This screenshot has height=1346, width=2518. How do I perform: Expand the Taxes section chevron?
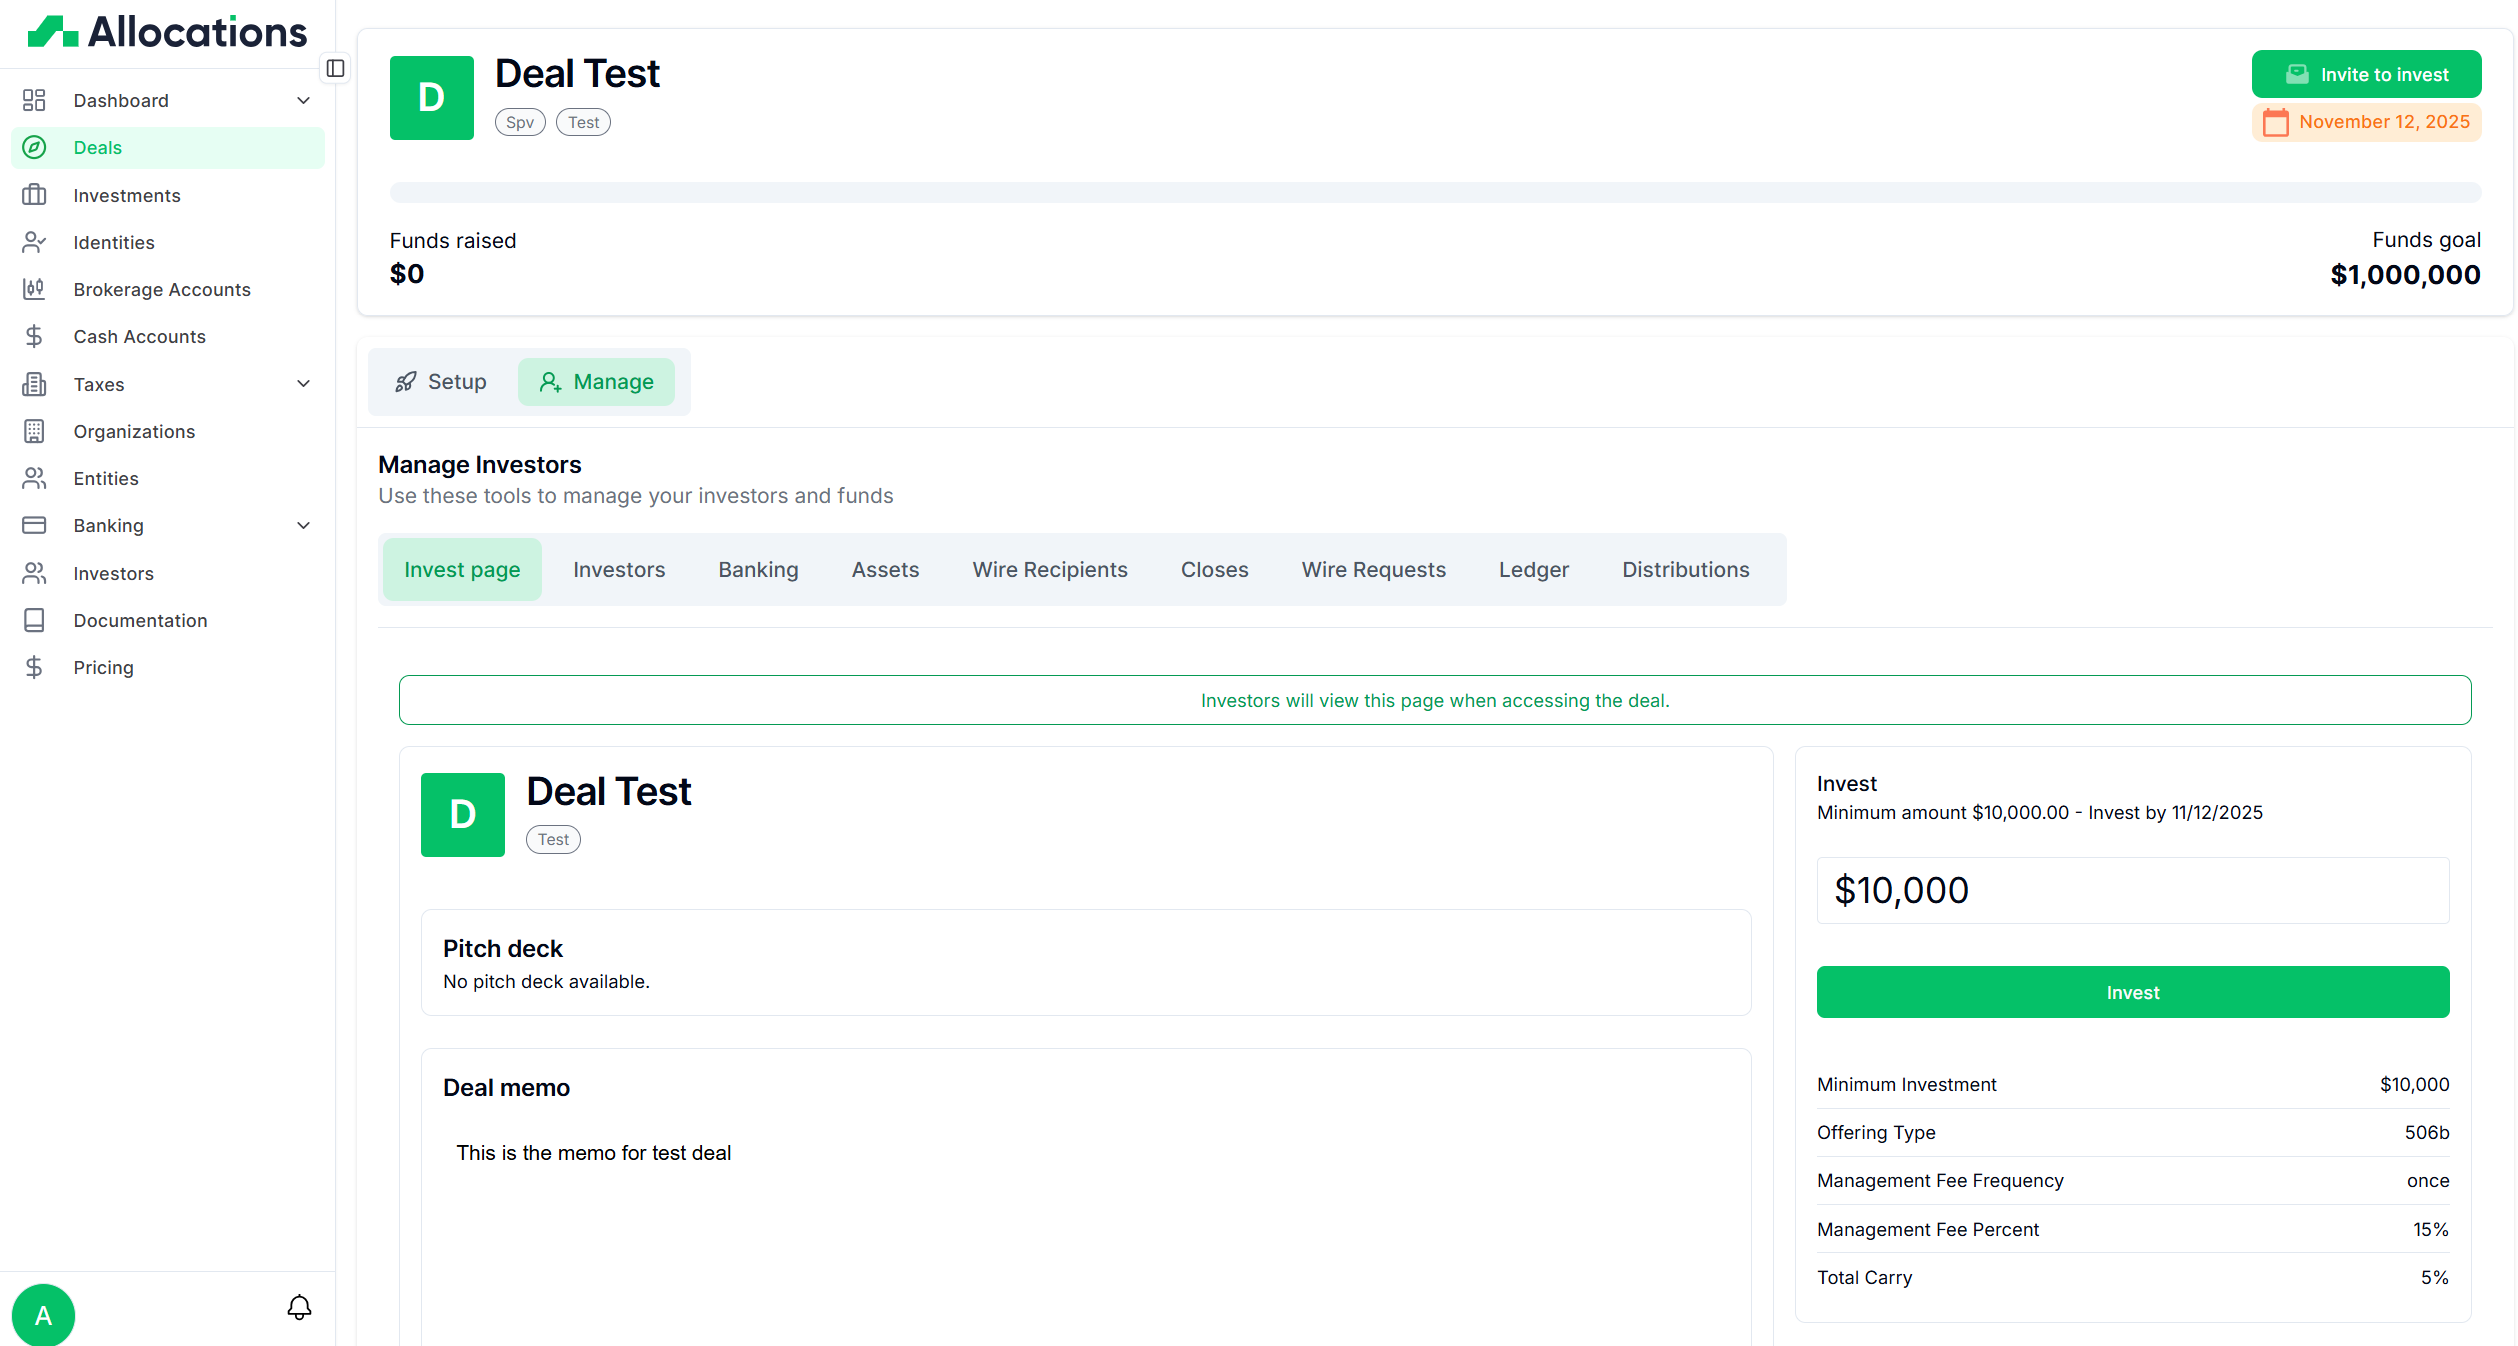[x=303, y=384]
